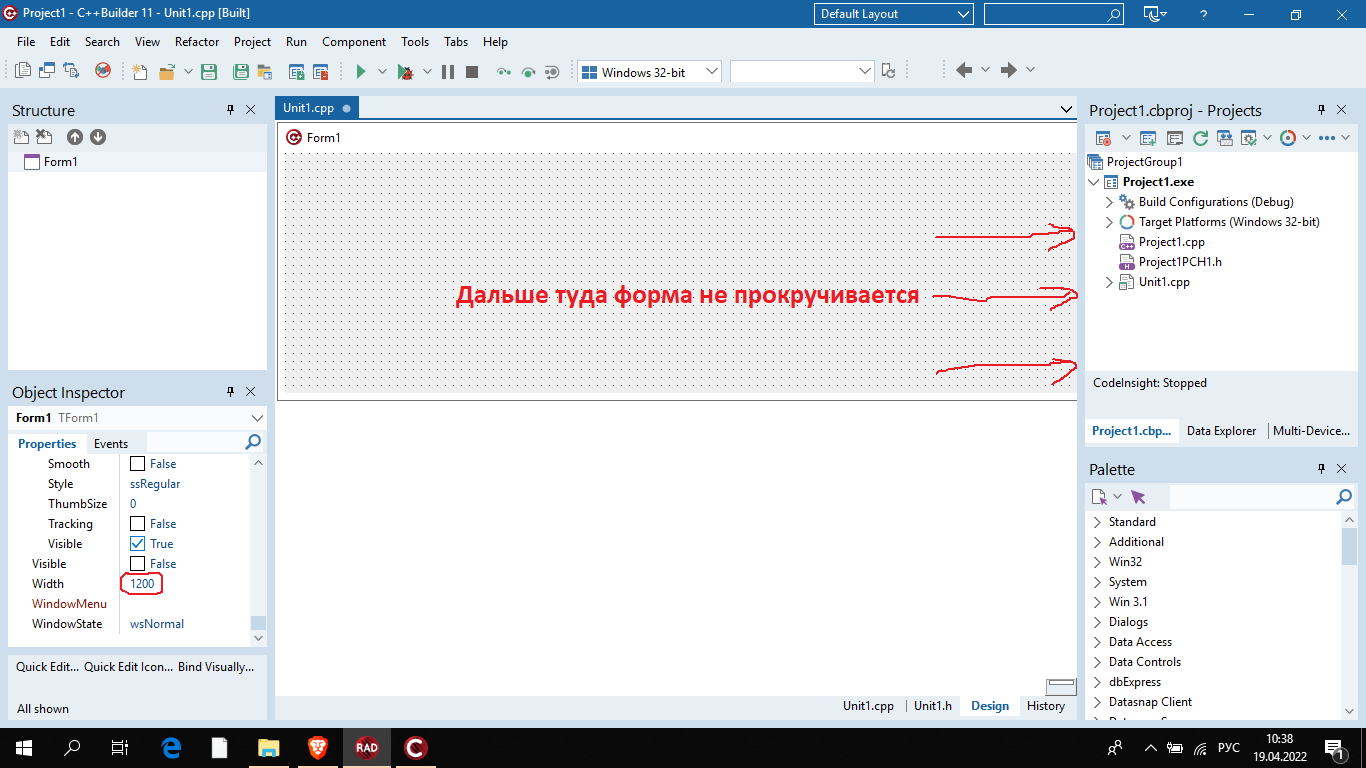Expand Build Configurations (Debug) node
Image resolution: width=1366 pixels, height=768 pixels.
point(1109,202)
